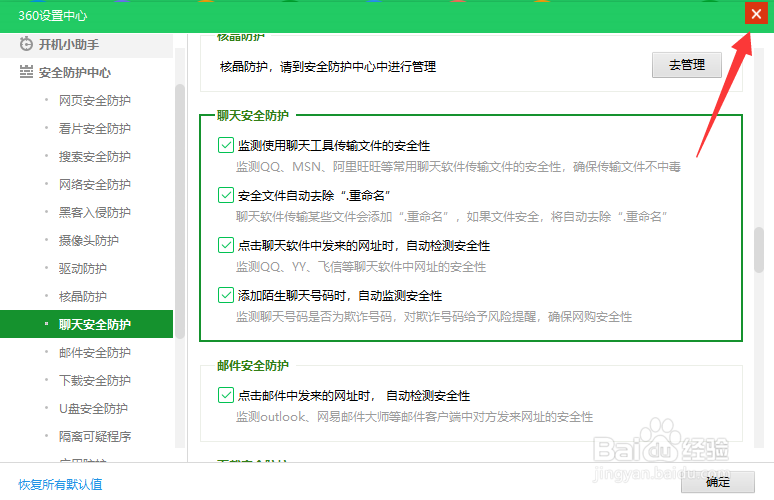The height and width of the screenshot is (500, 774).
Task: Select 隔离可疑程序 item
Action: [x=95, y=437]
